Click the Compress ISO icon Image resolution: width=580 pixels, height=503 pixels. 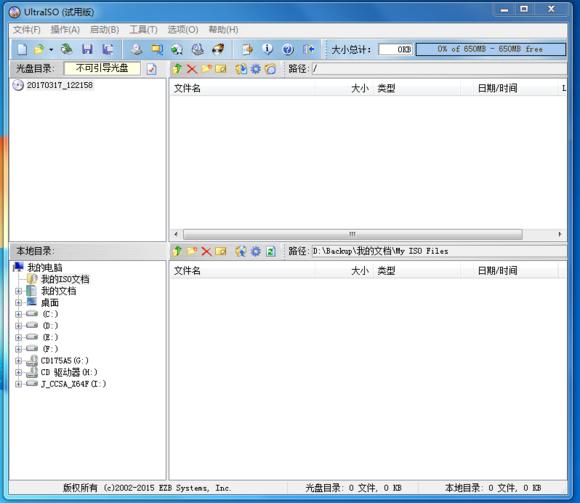(x=157, y=49)
